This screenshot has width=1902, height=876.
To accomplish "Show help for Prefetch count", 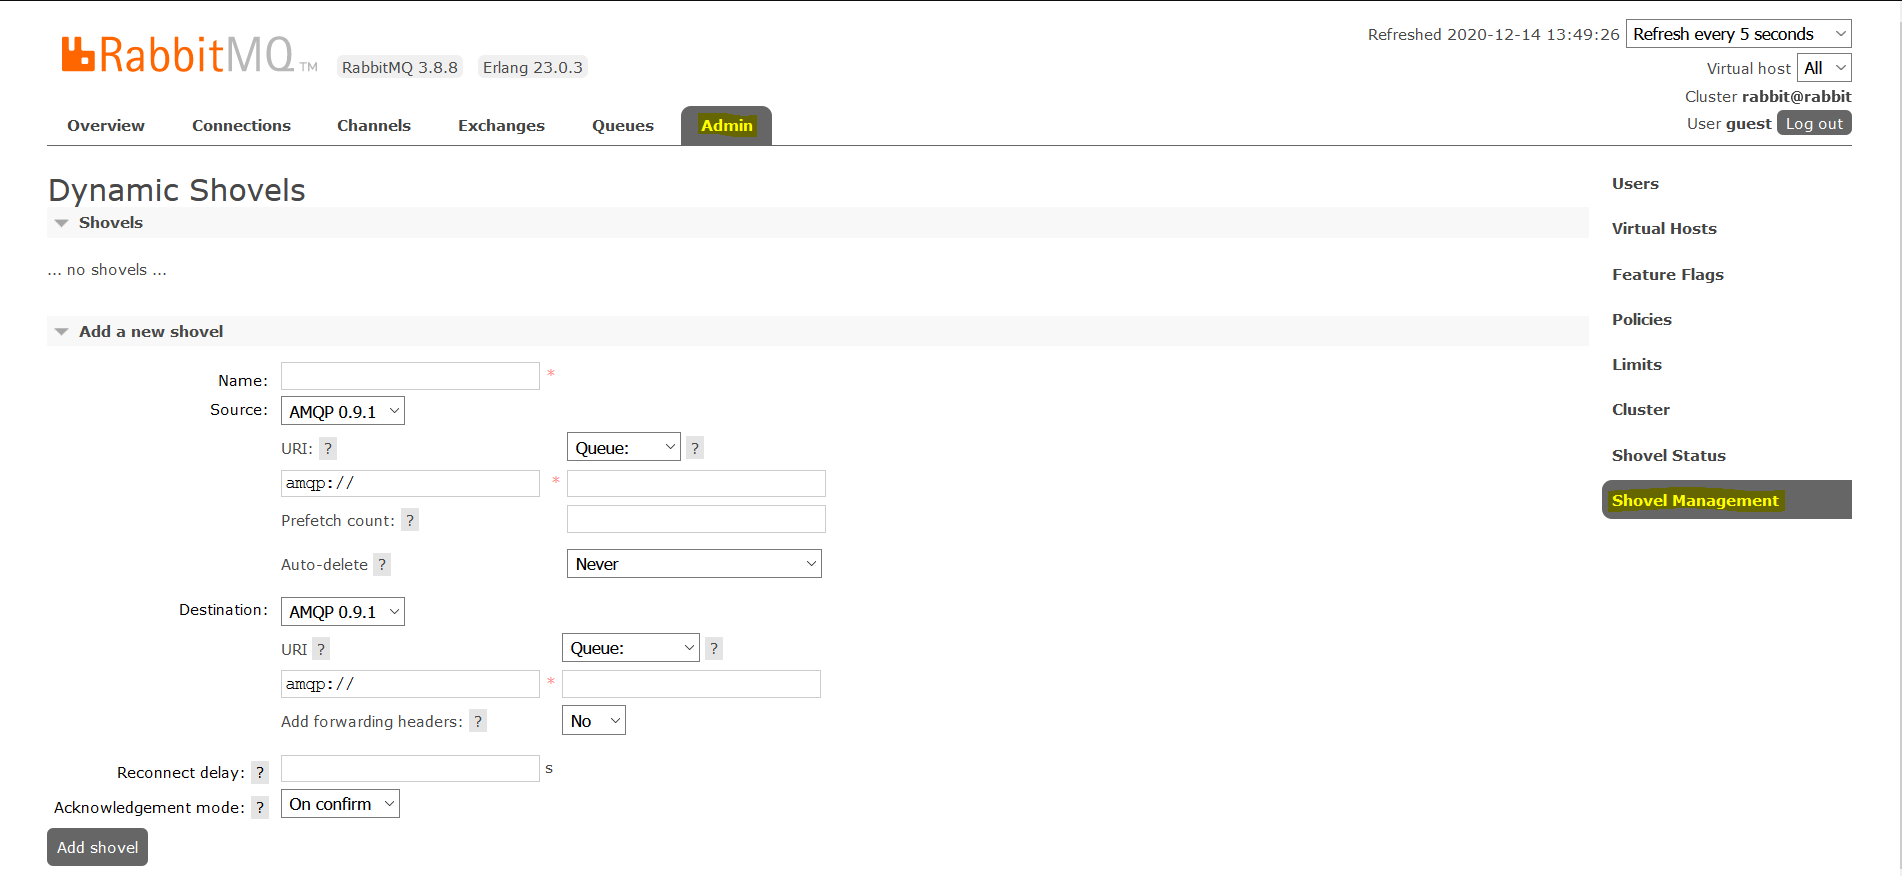I will (x=410, y=521).
